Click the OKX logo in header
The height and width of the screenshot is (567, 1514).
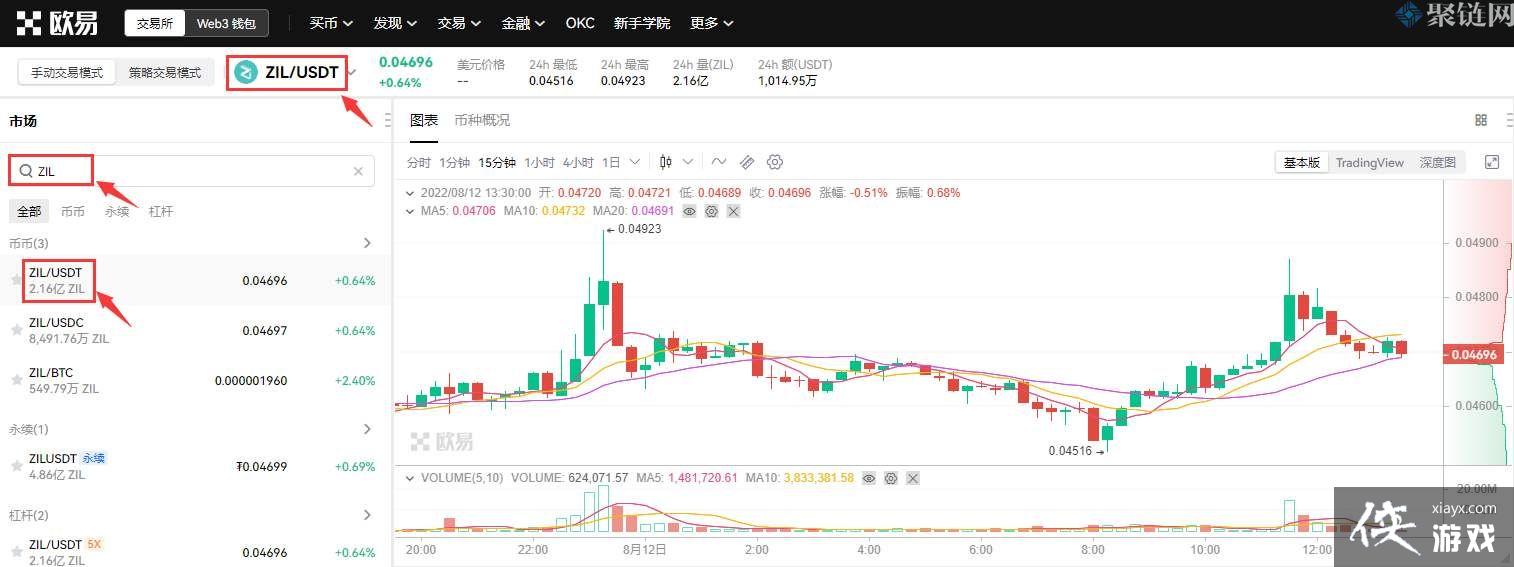pyautogui.click(x=57, y=22)
